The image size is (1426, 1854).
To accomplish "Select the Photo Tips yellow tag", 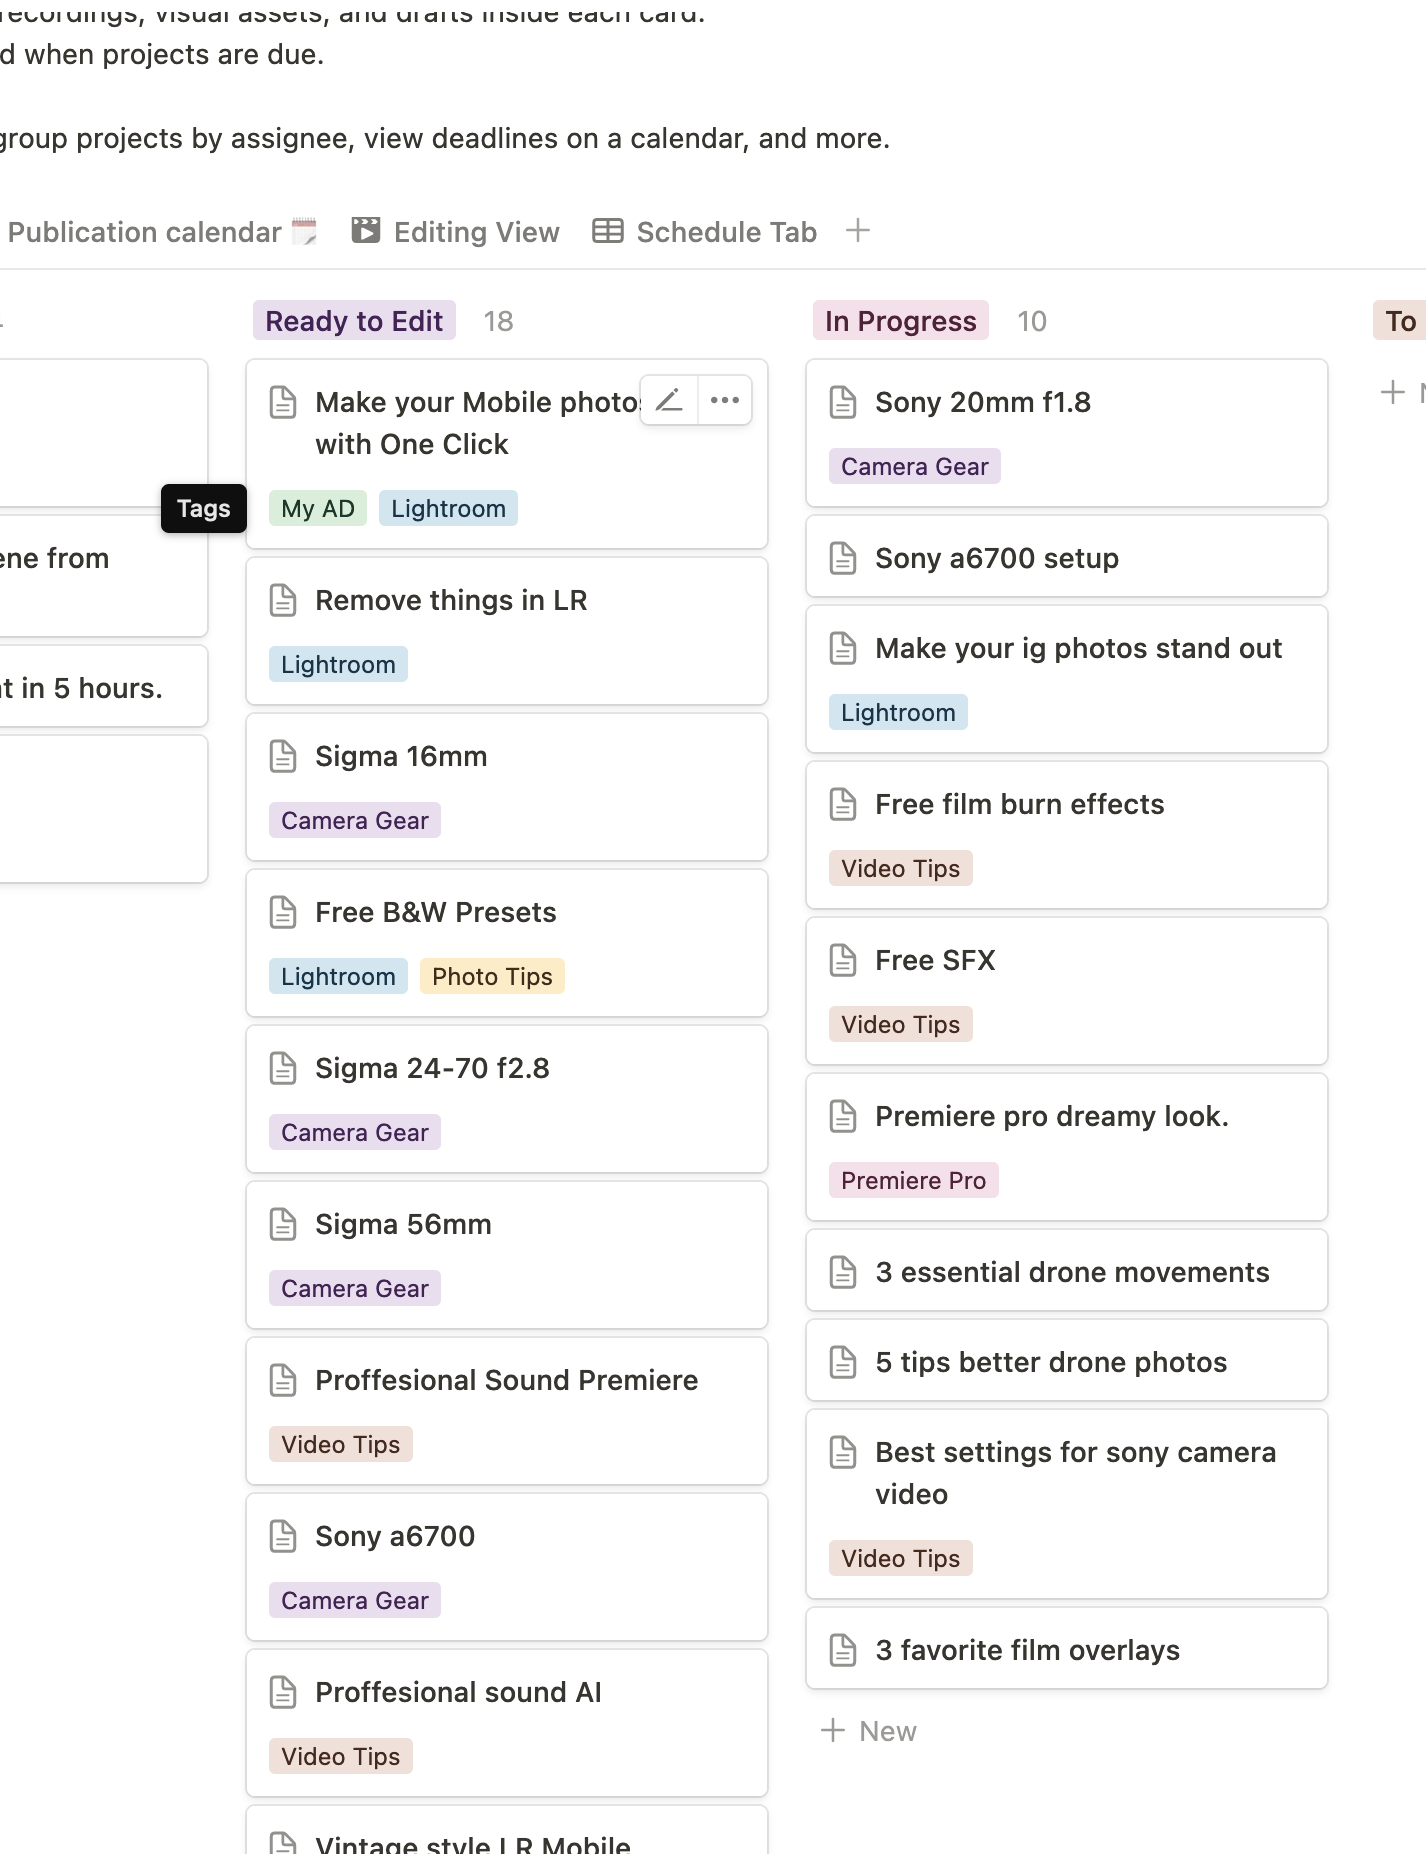I will pyautogui.click(x=492, y=977).
